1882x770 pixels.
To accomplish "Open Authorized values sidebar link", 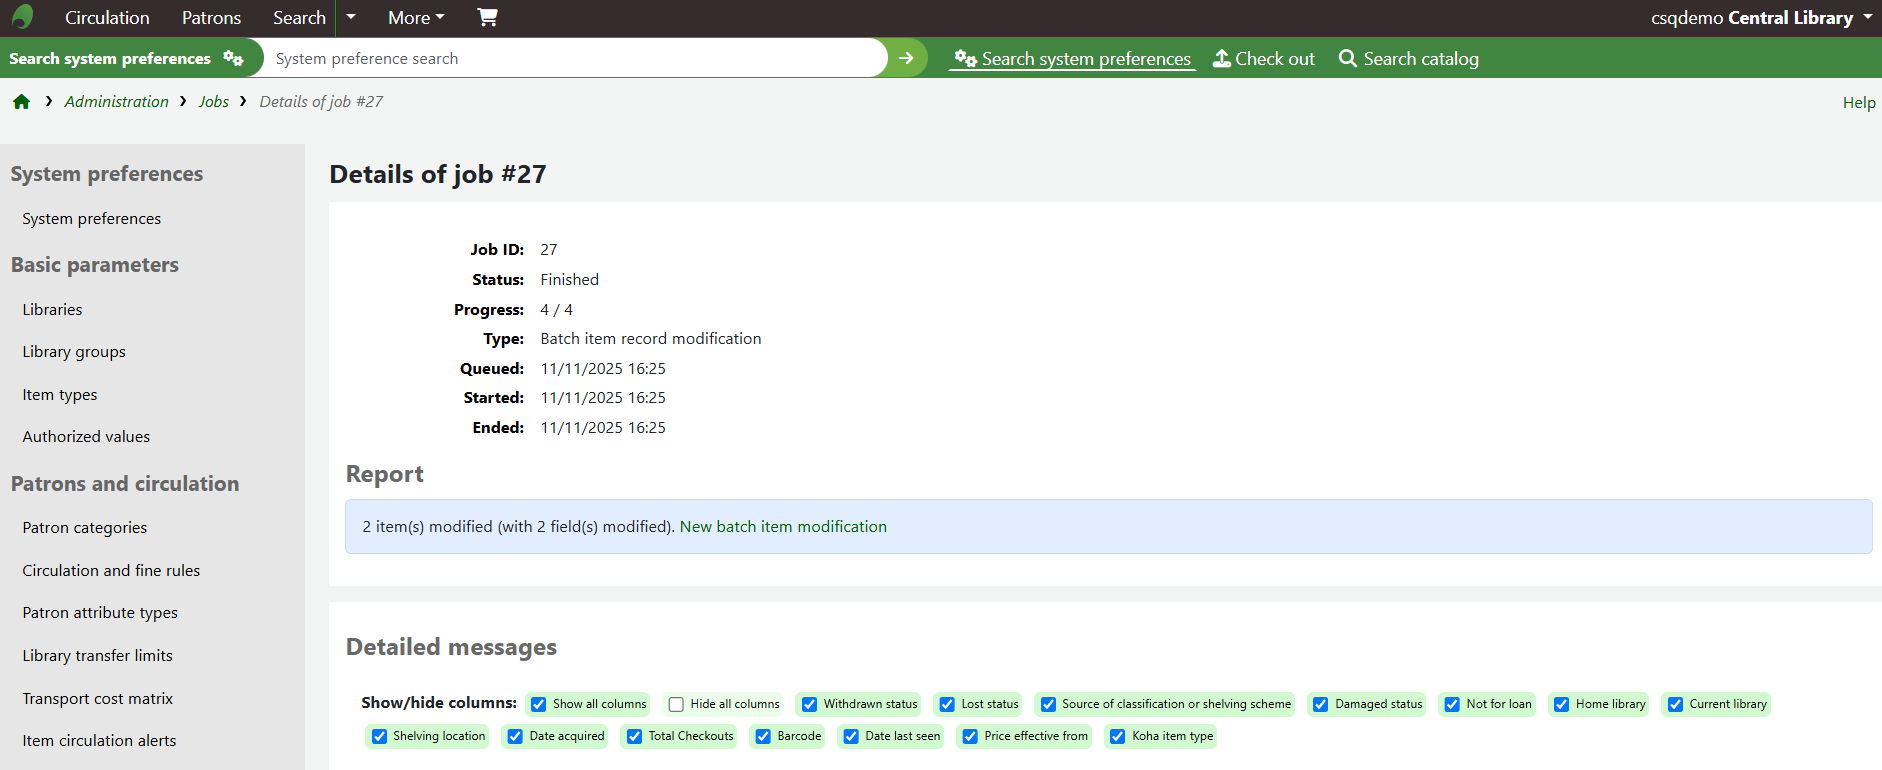I will pyautogui.click(x=86, y=437).
